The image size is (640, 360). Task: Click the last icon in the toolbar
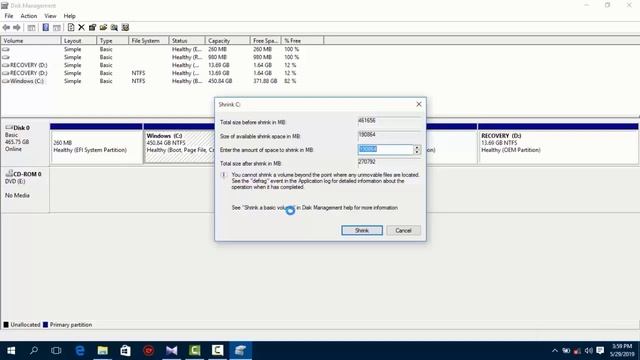125,27
